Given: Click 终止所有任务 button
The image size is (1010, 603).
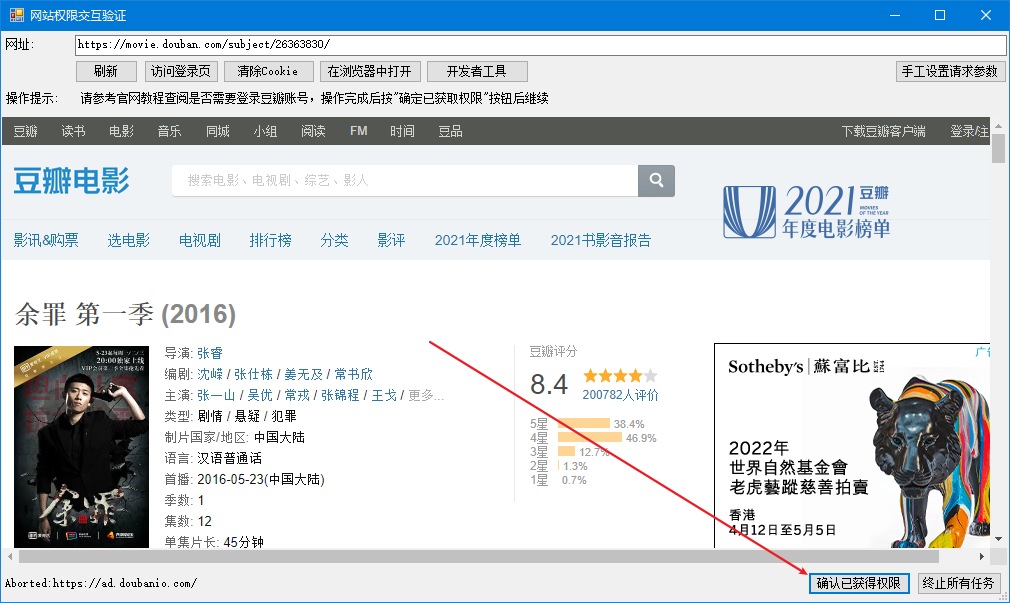Looking at the screenshot, I should [x=958, y=583].
